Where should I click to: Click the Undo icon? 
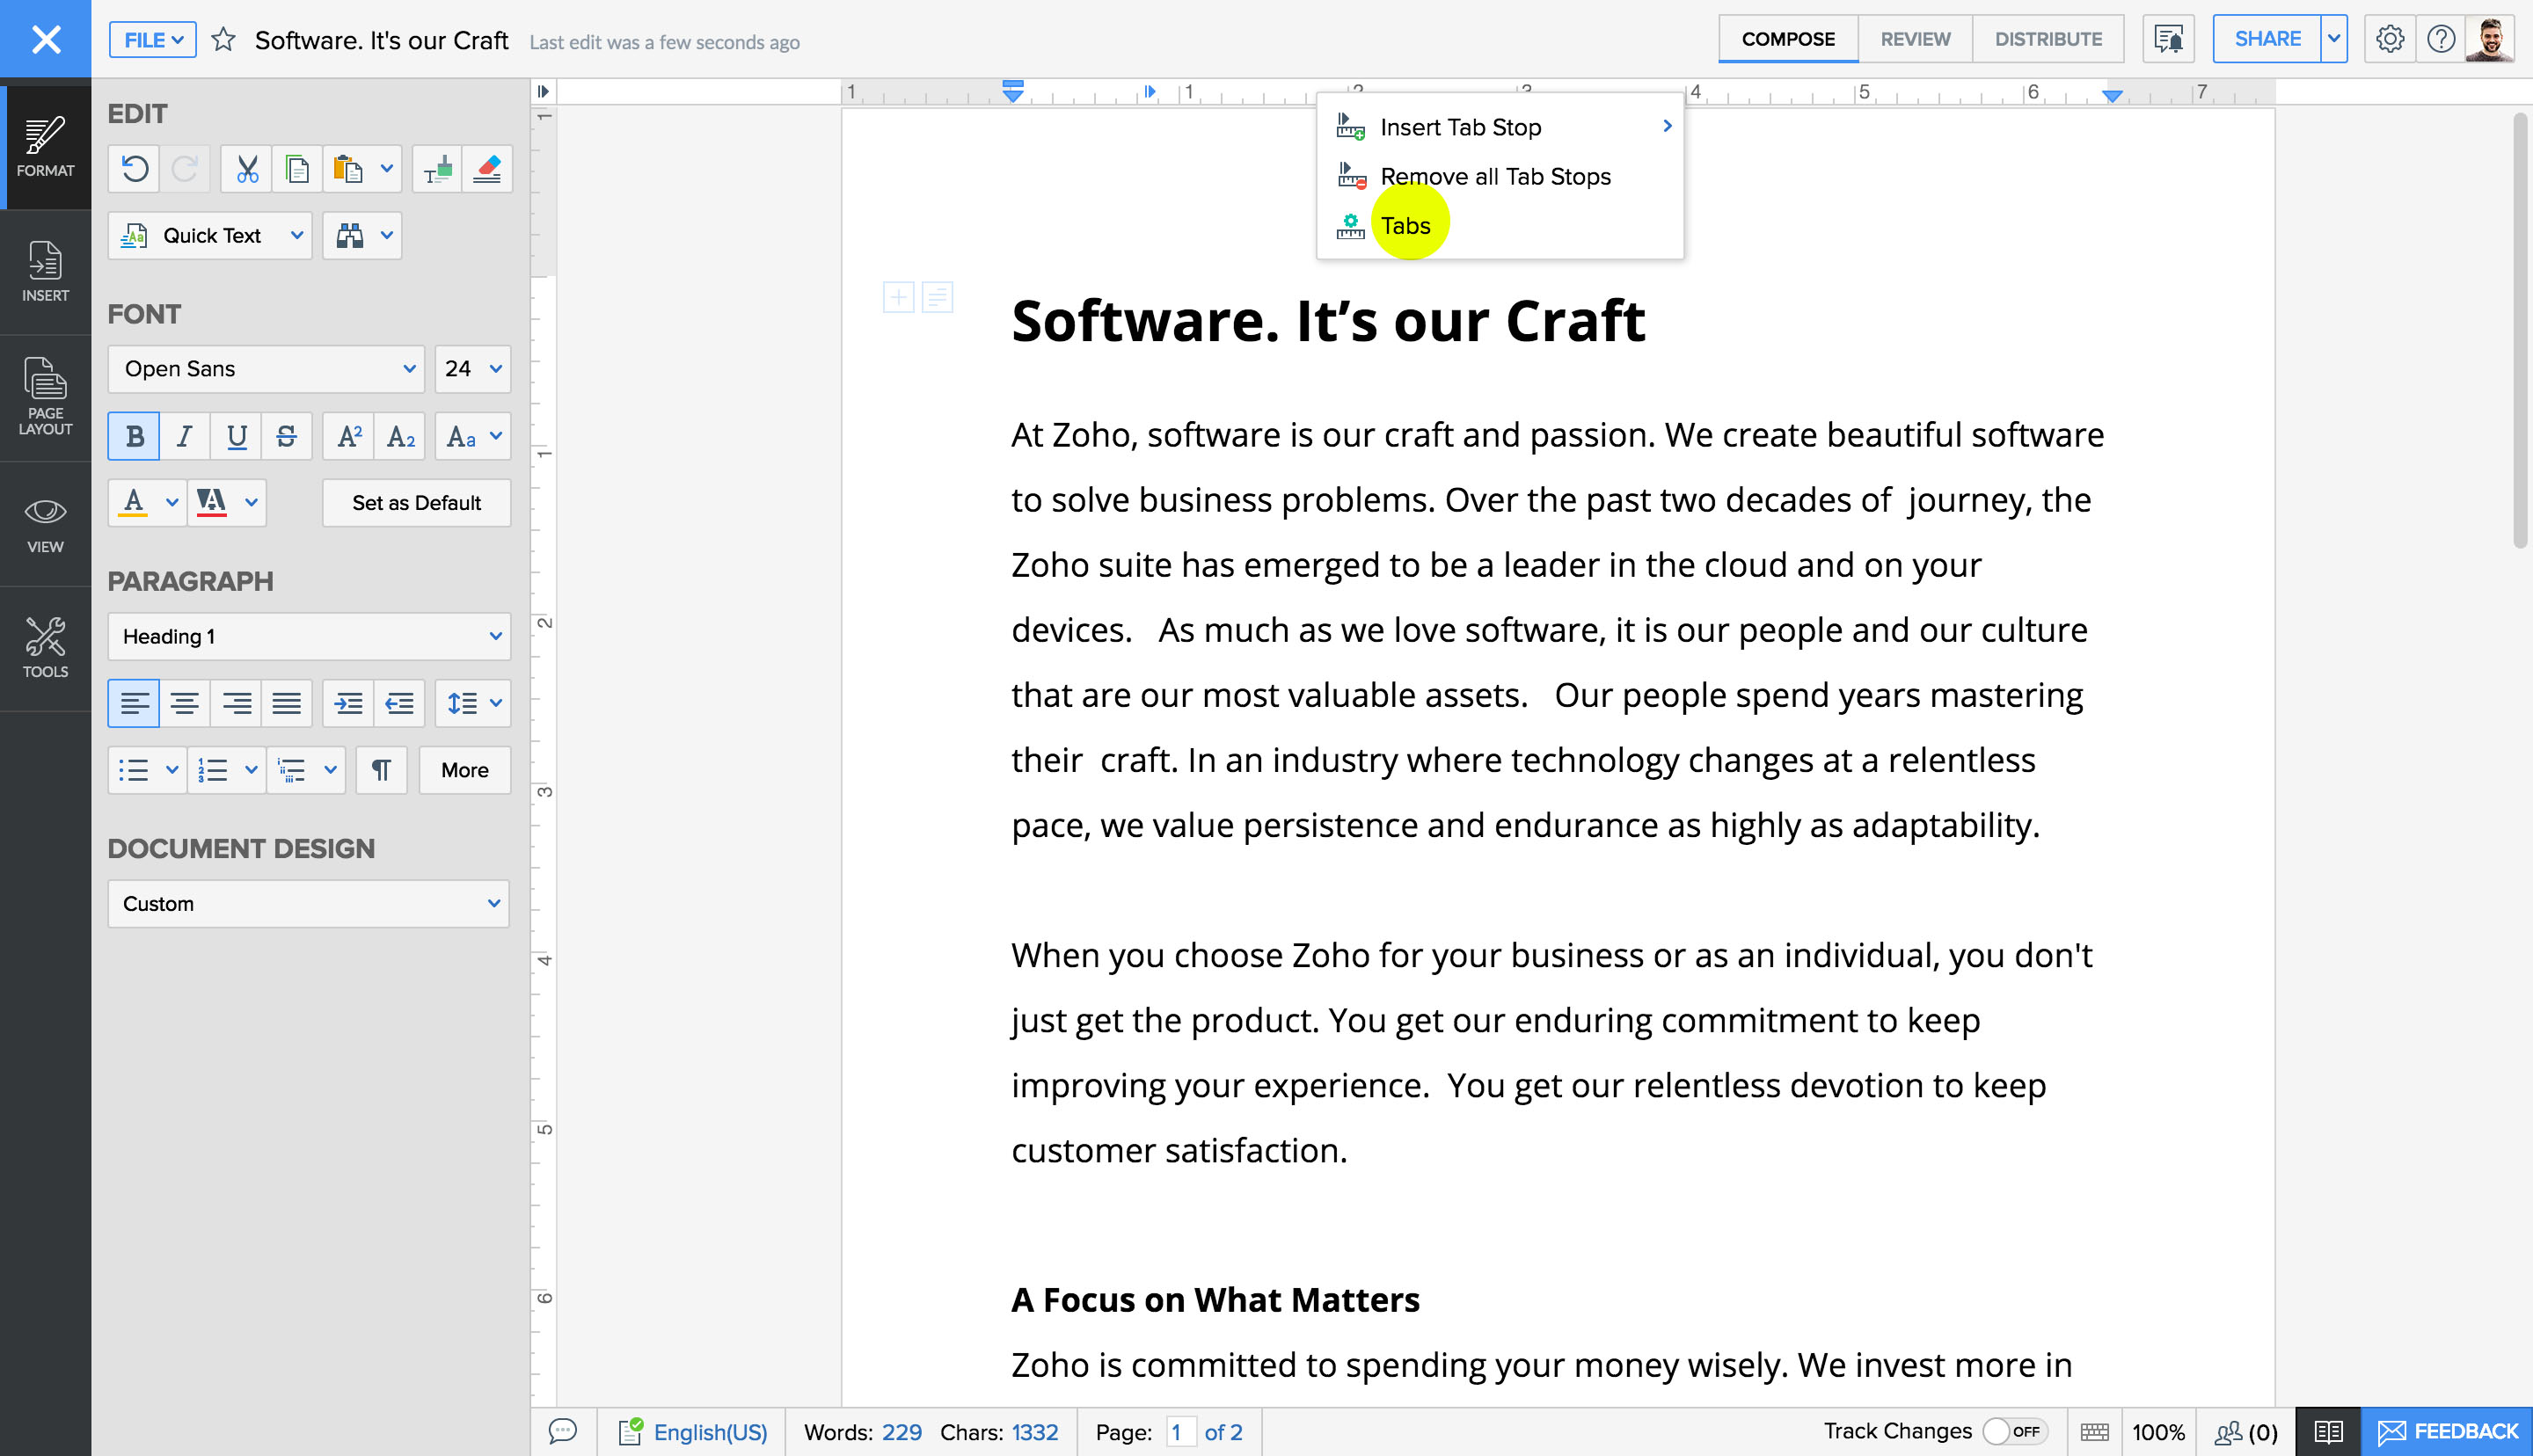(x=135, y=169)
